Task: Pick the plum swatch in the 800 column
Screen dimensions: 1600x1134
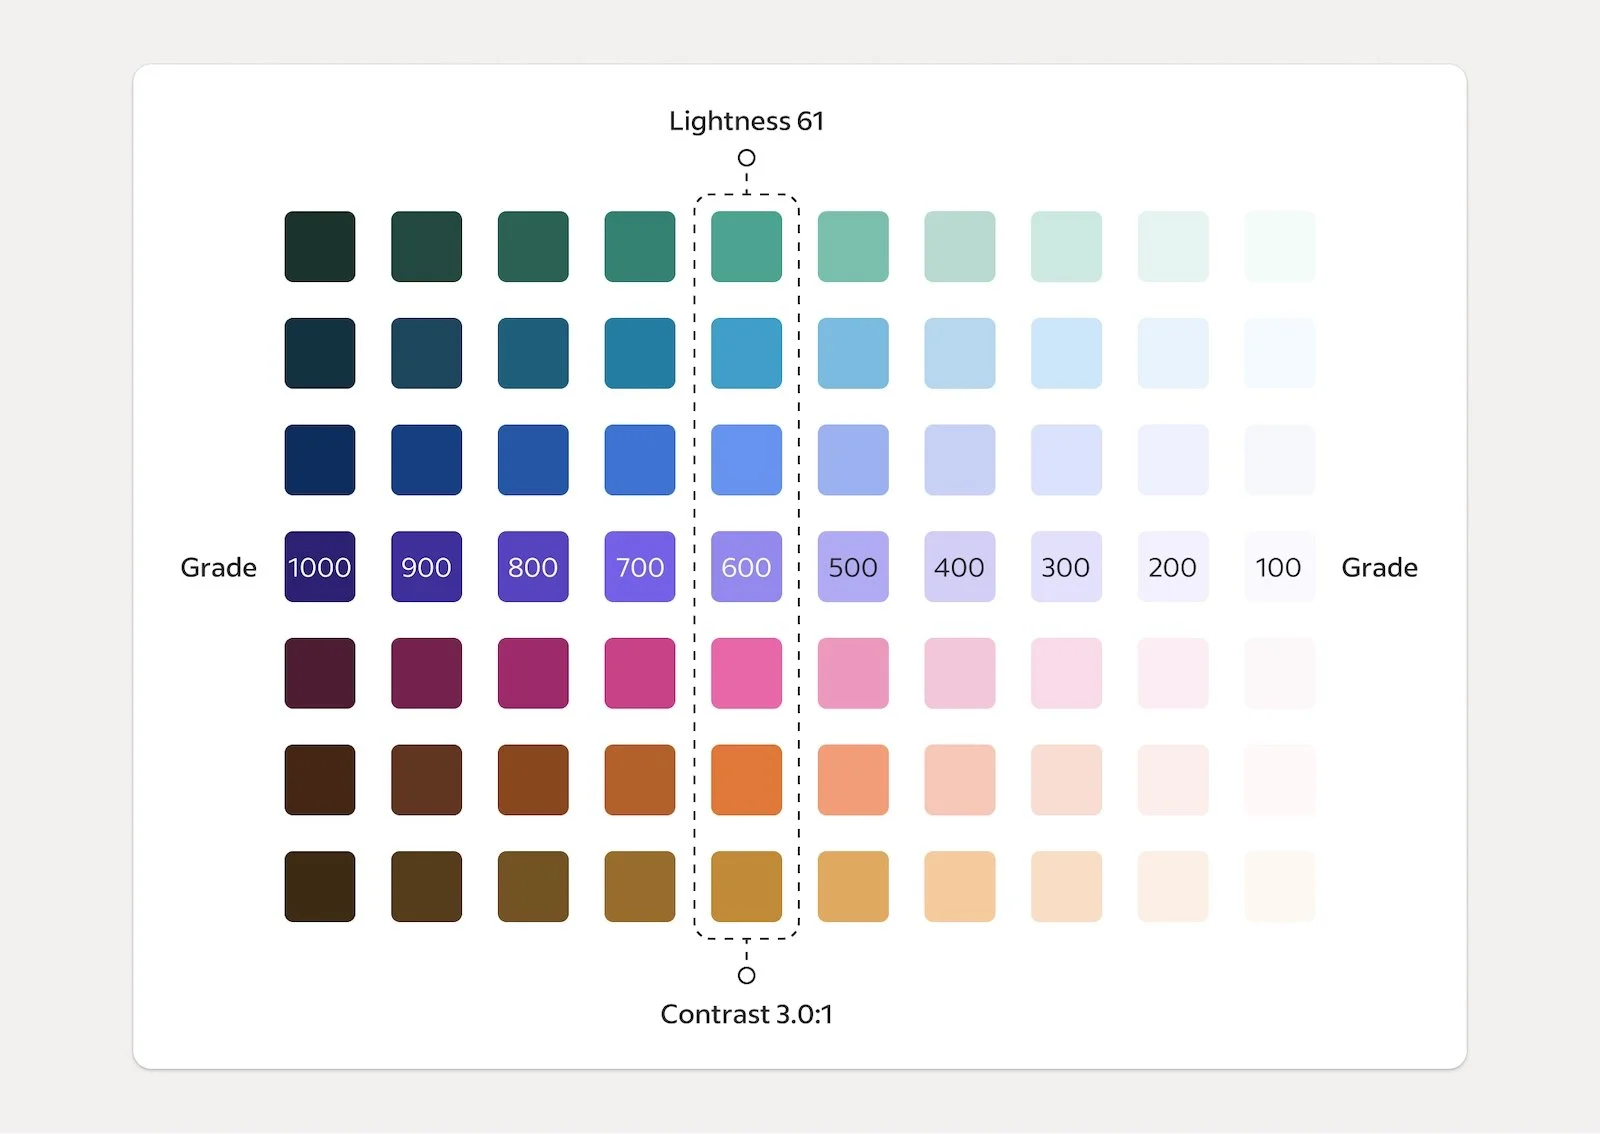Action: tap(533, 673)
